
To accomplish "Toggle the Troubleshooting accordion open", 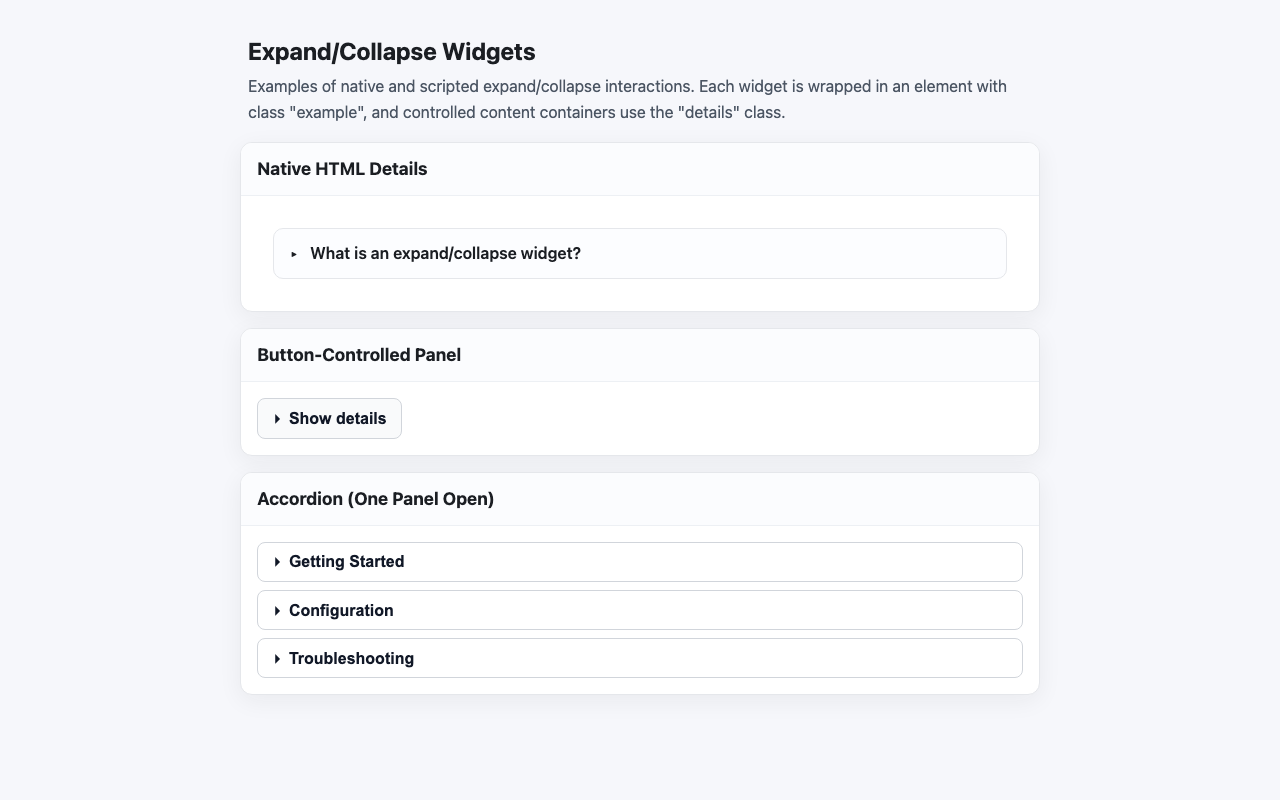I will click(x=351, y=658).
